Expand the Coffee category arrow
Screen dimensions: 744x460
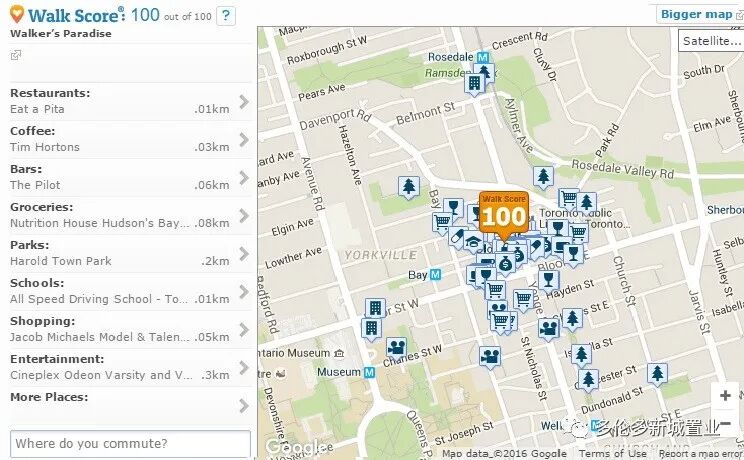(x=244, y=140)
